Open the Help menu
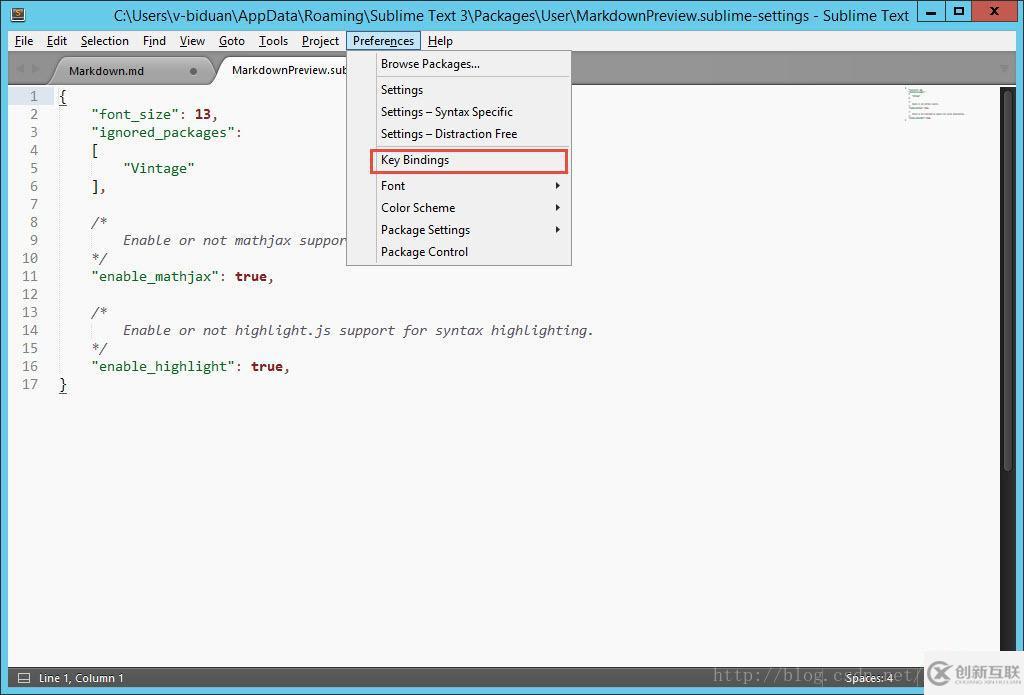Image resolution: width=1024 pixels, height=695 pixels. coord(440,41)
